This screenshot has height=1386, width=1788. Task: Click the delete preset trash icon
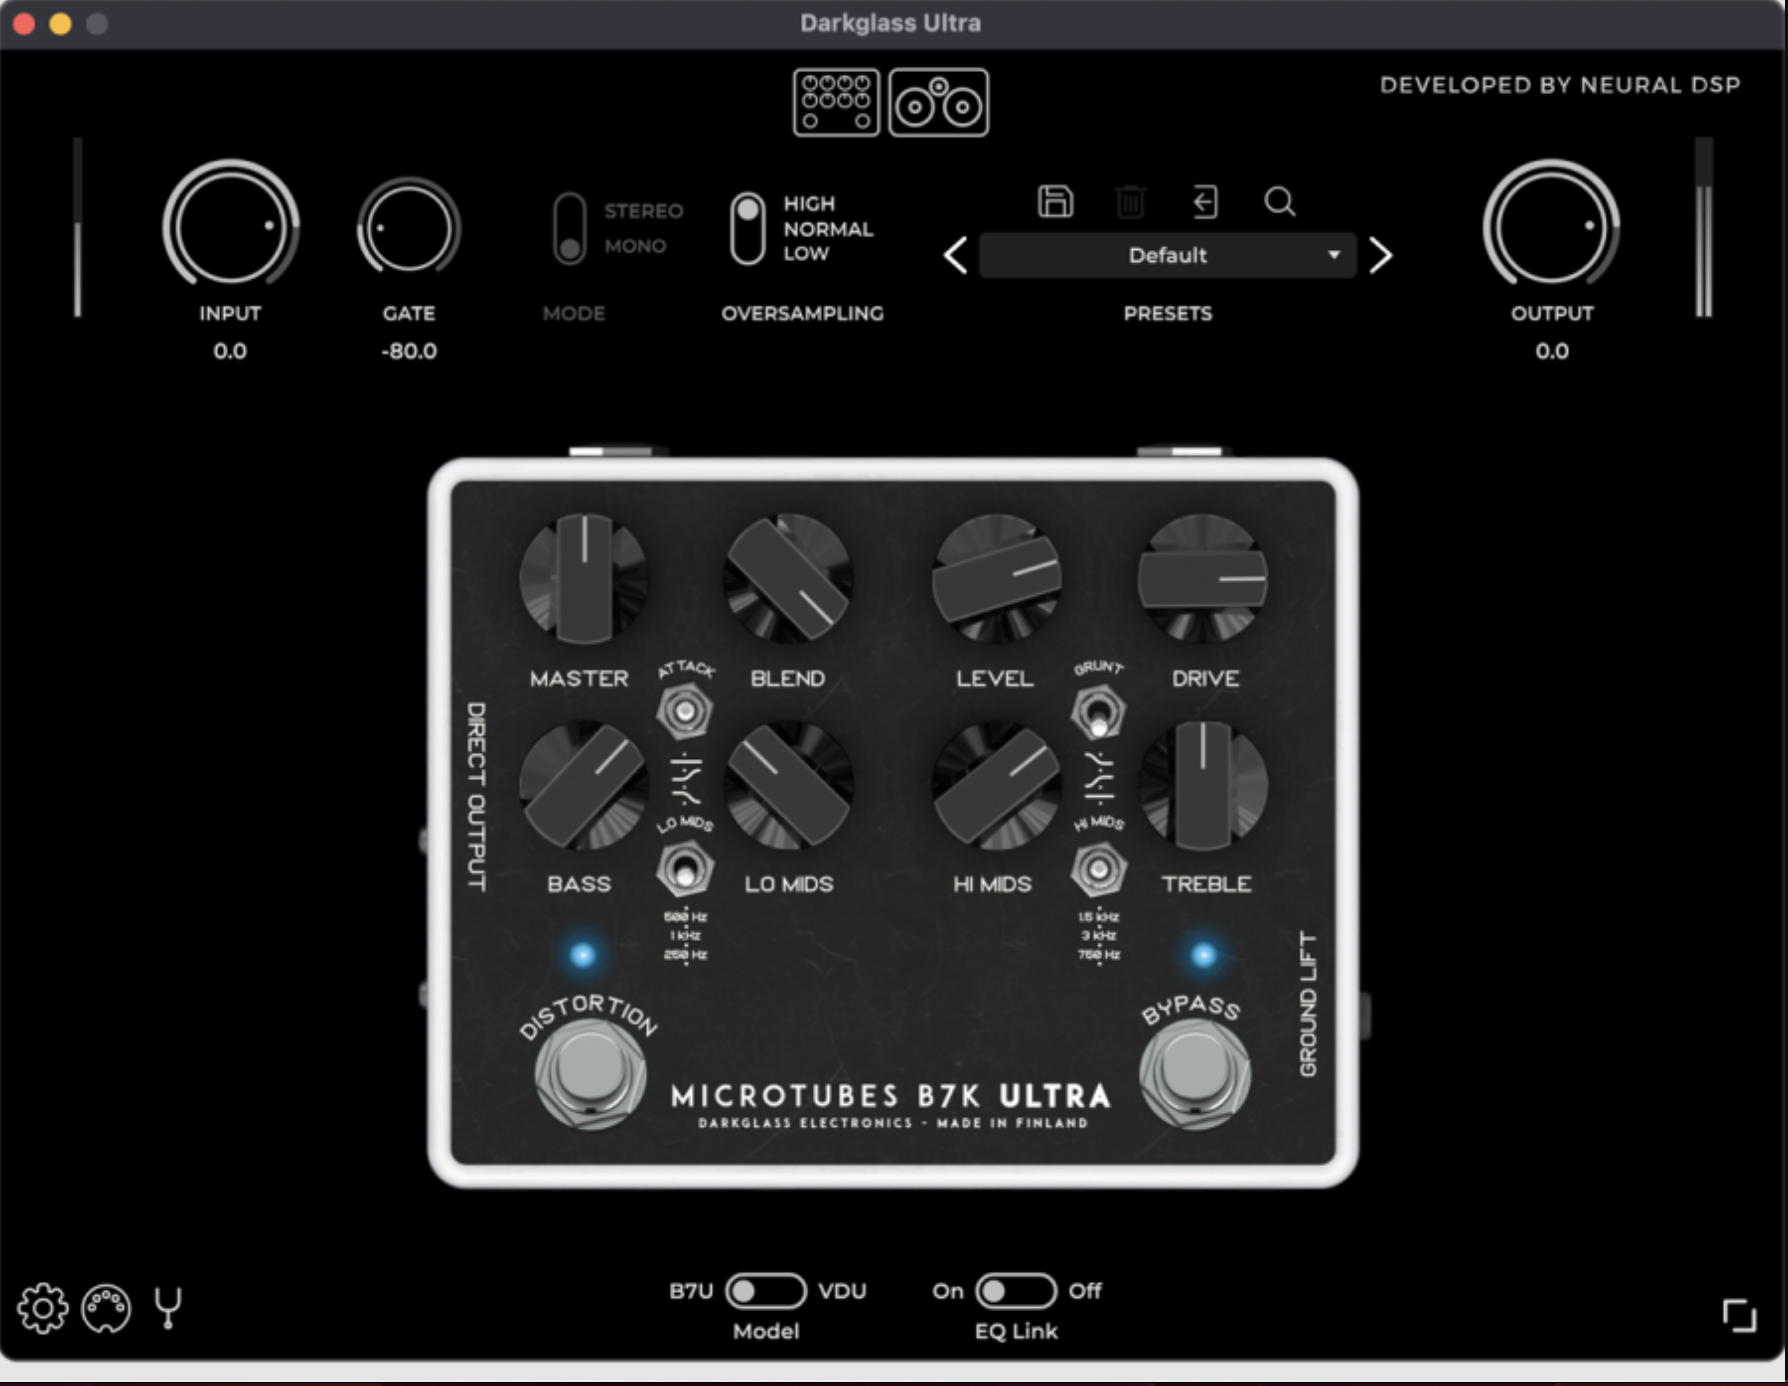point(1130,202)
